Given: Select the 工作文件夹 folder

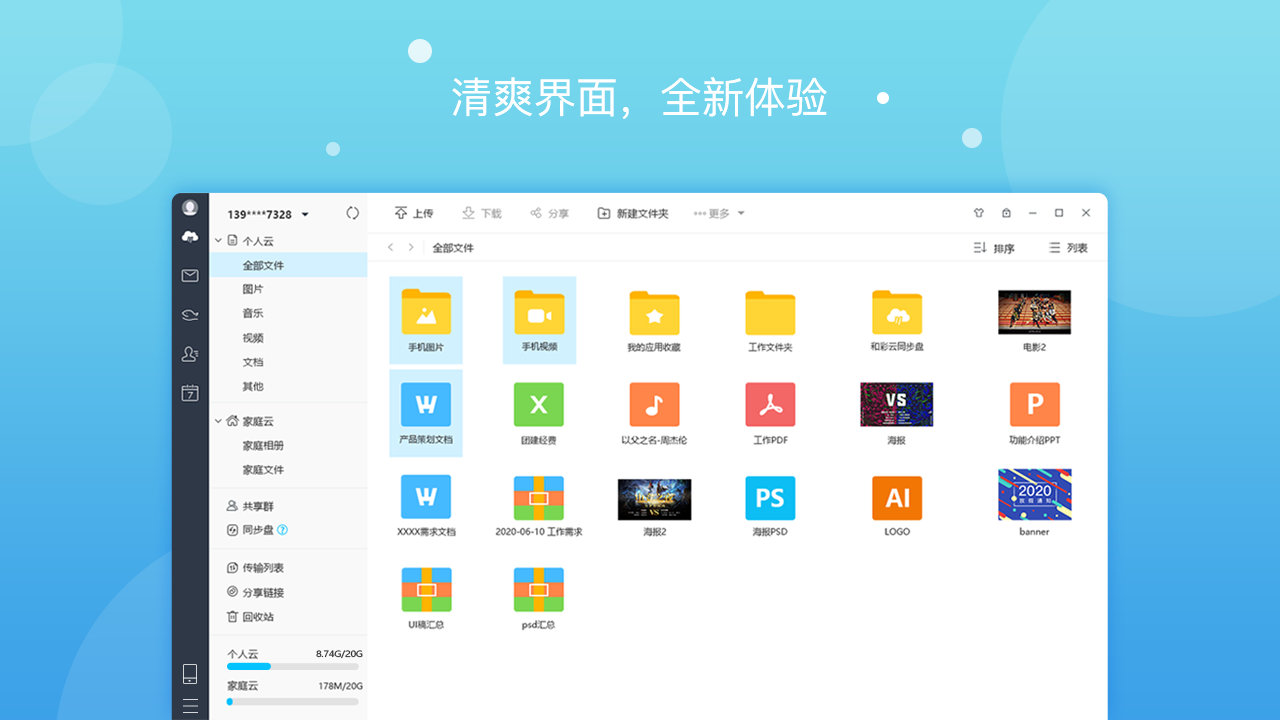Looking at the screenshot, I should [770, 320].
